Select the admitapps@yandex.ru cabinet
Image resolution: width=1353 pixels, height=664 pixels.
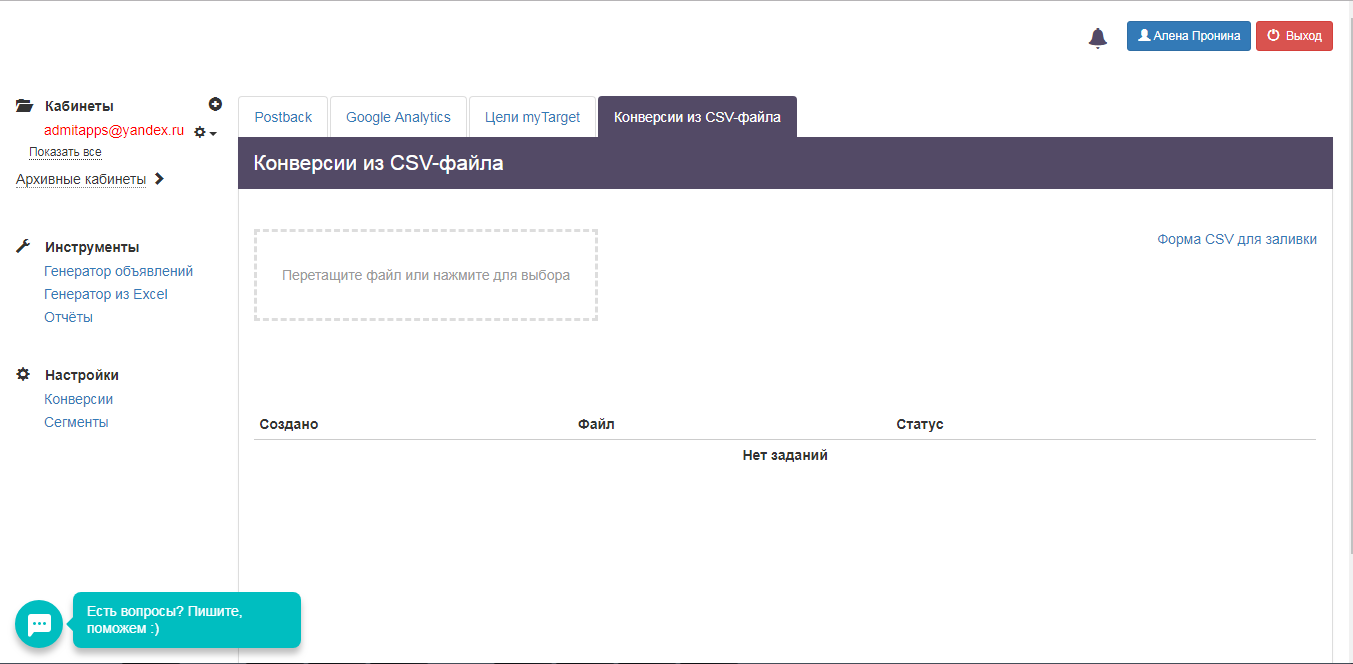114,130
